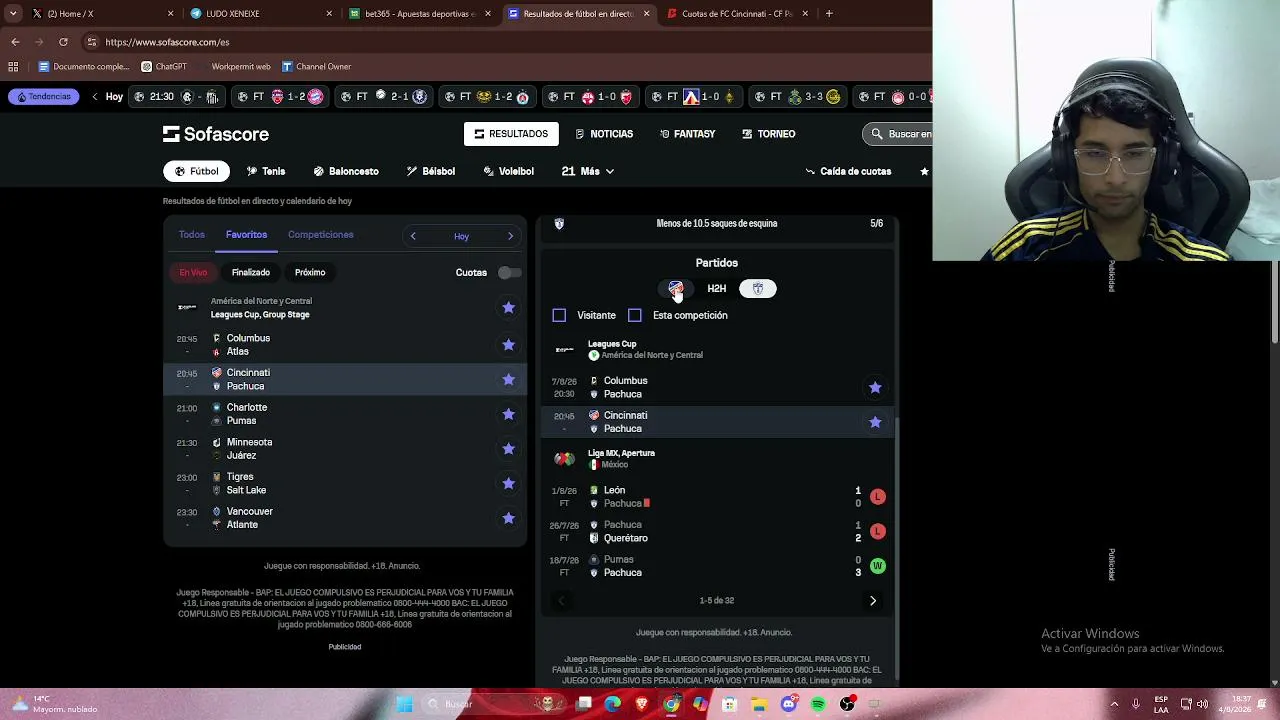Select H2H in Partidos filter

point(717,289)
